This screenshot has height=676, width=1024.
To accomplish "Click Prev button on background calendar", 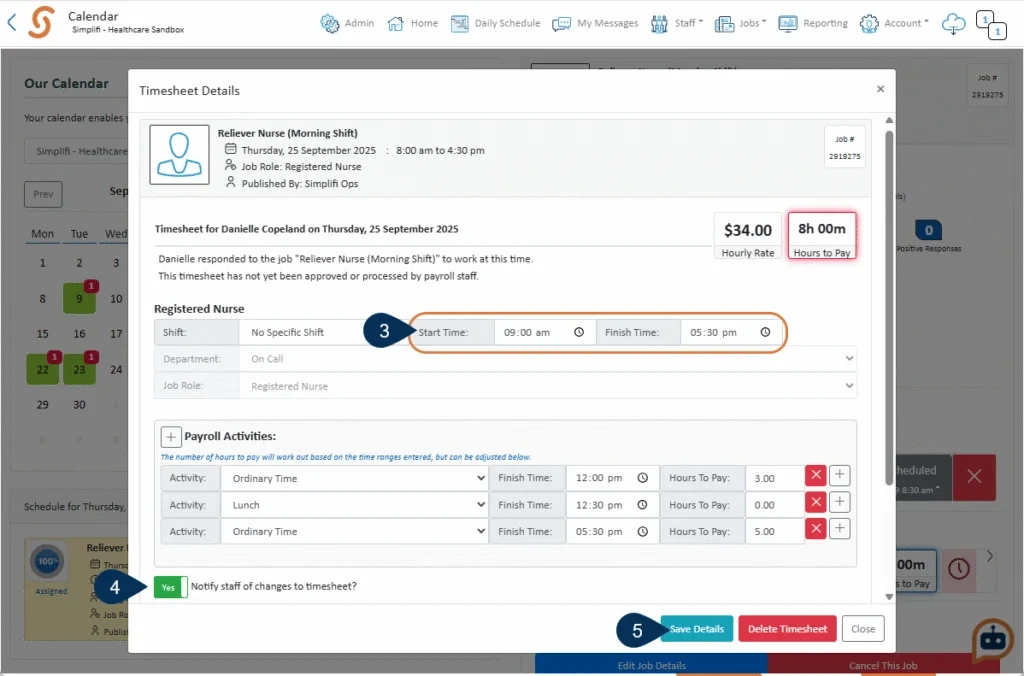I will 43,194.
